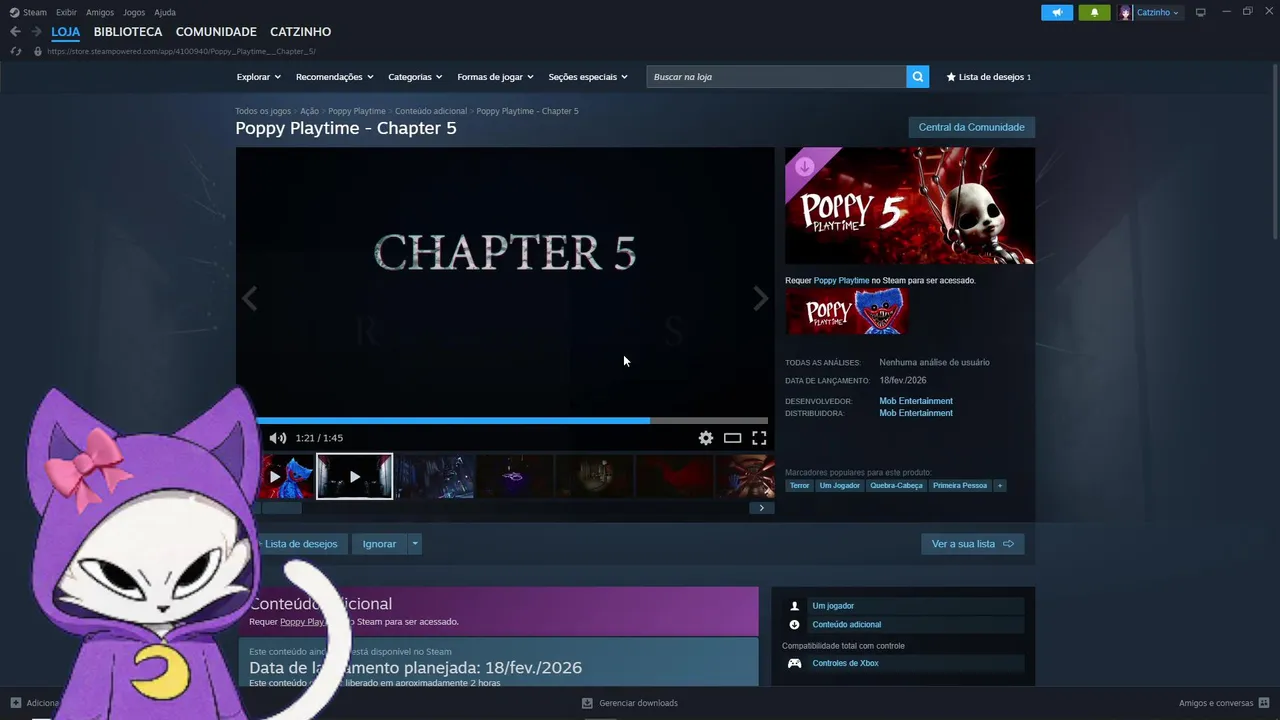
Task: Reload the store page with refresh icon
Action: [x=15, y=51]
